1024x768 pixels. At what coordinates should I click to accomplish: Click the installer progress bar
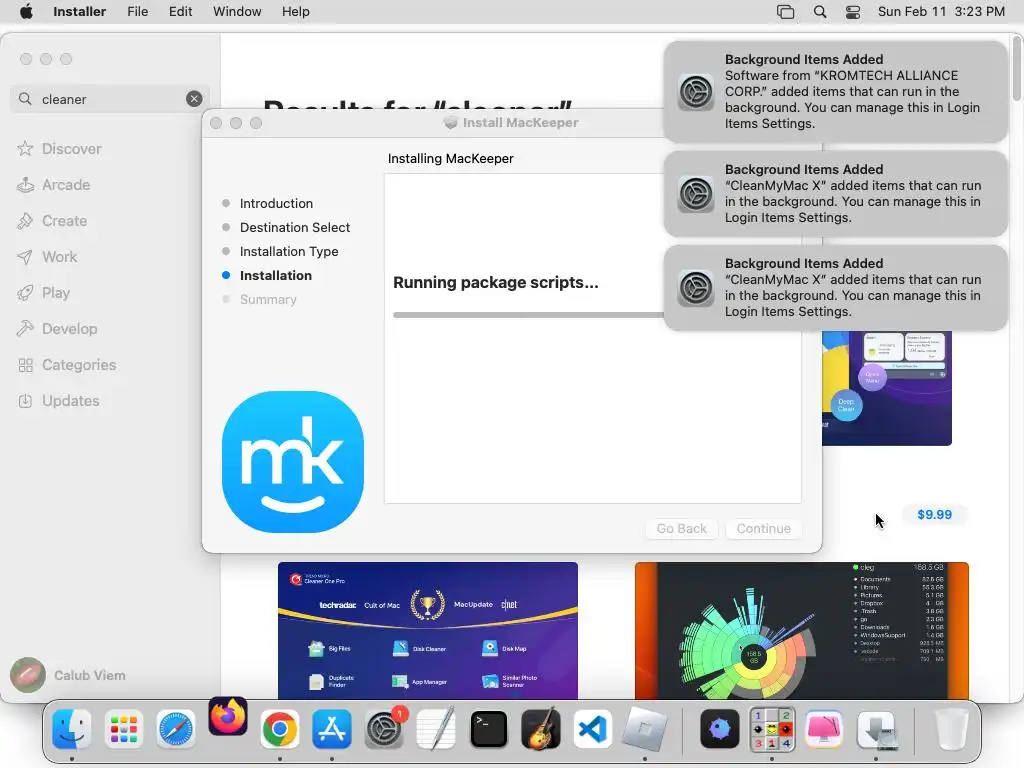pos(528,315)
